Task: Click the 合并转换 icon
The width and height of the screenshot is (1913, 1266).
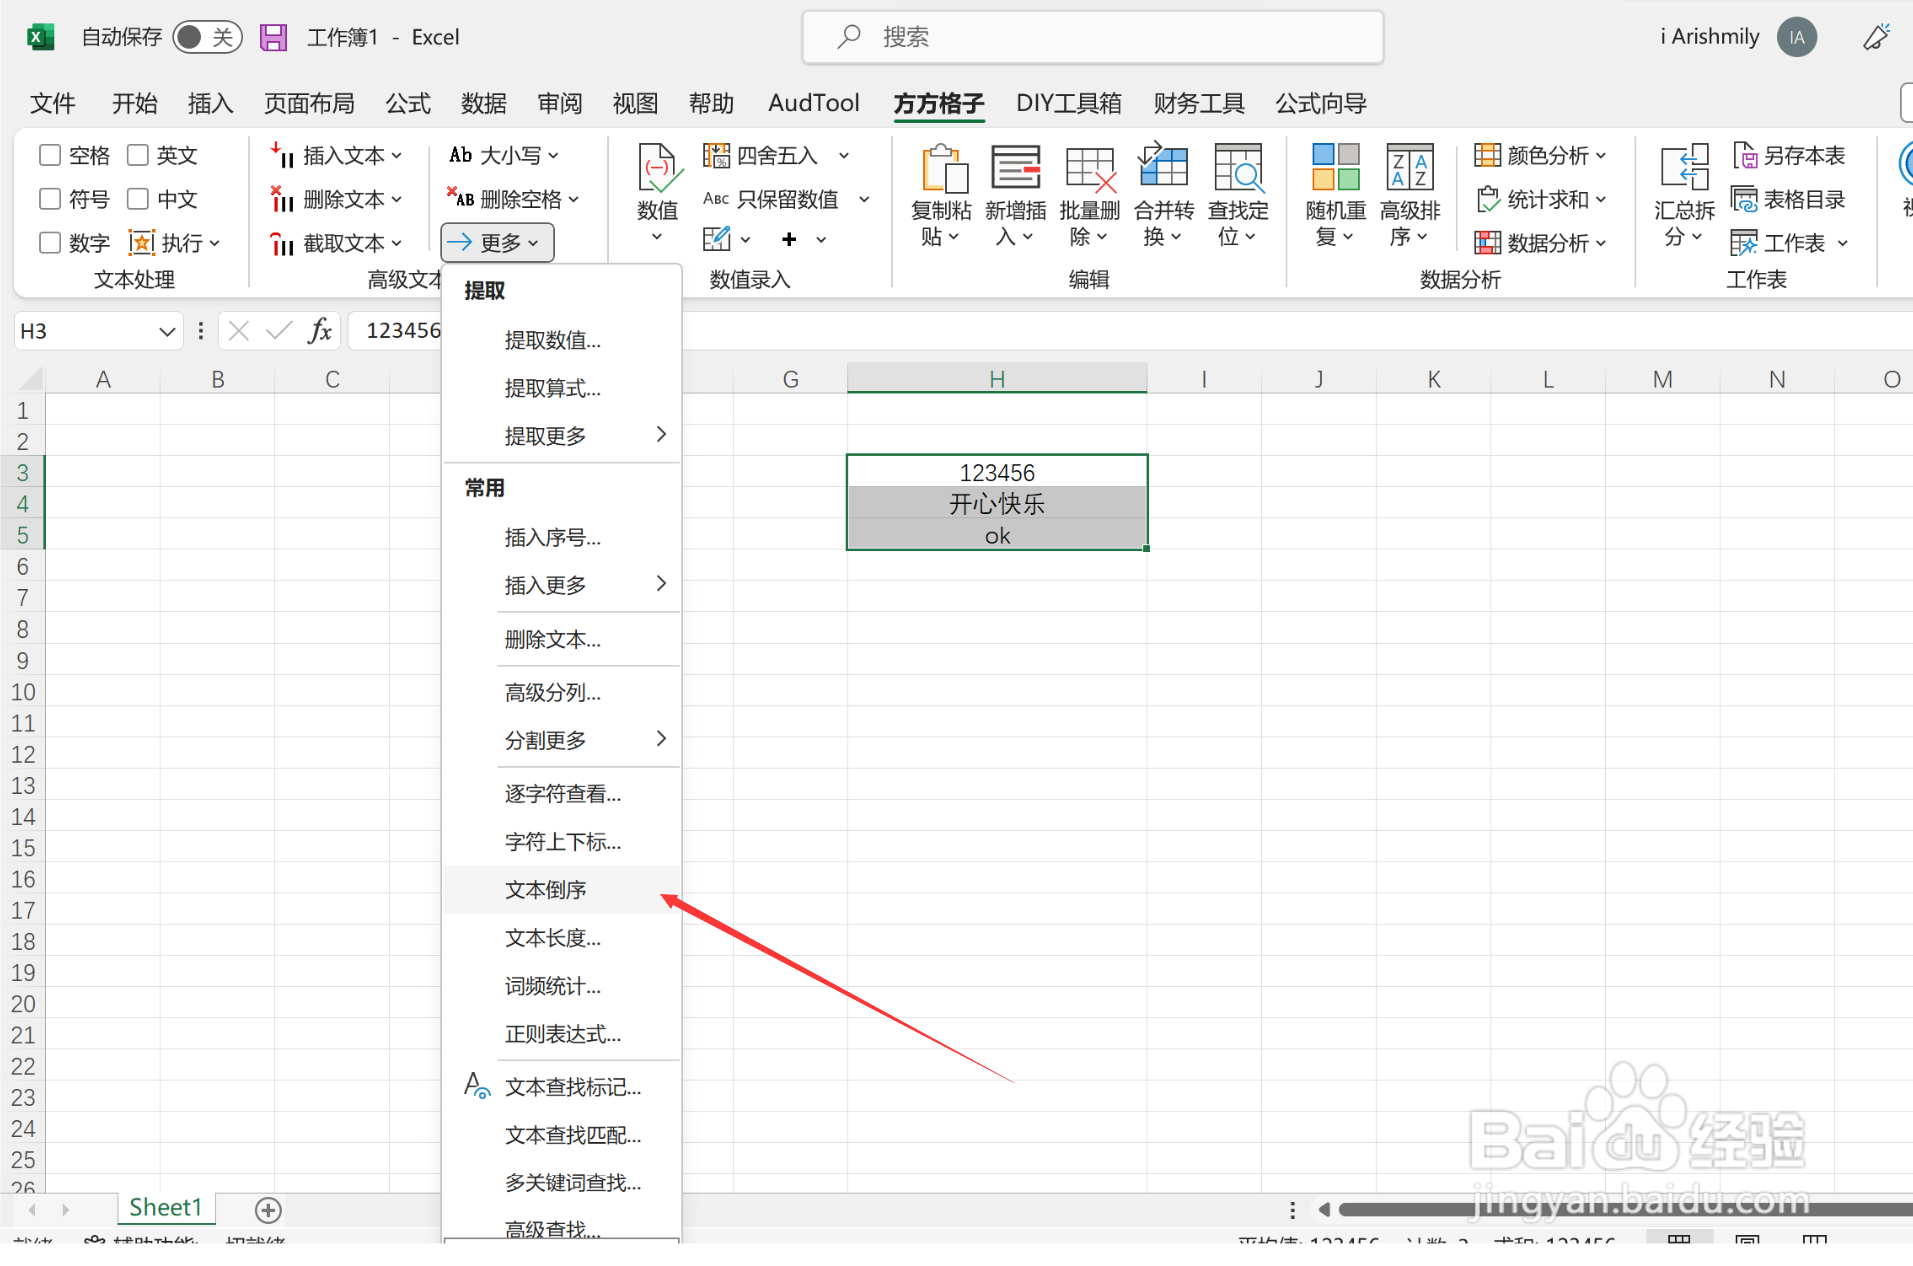Action: click(1163, 166)
